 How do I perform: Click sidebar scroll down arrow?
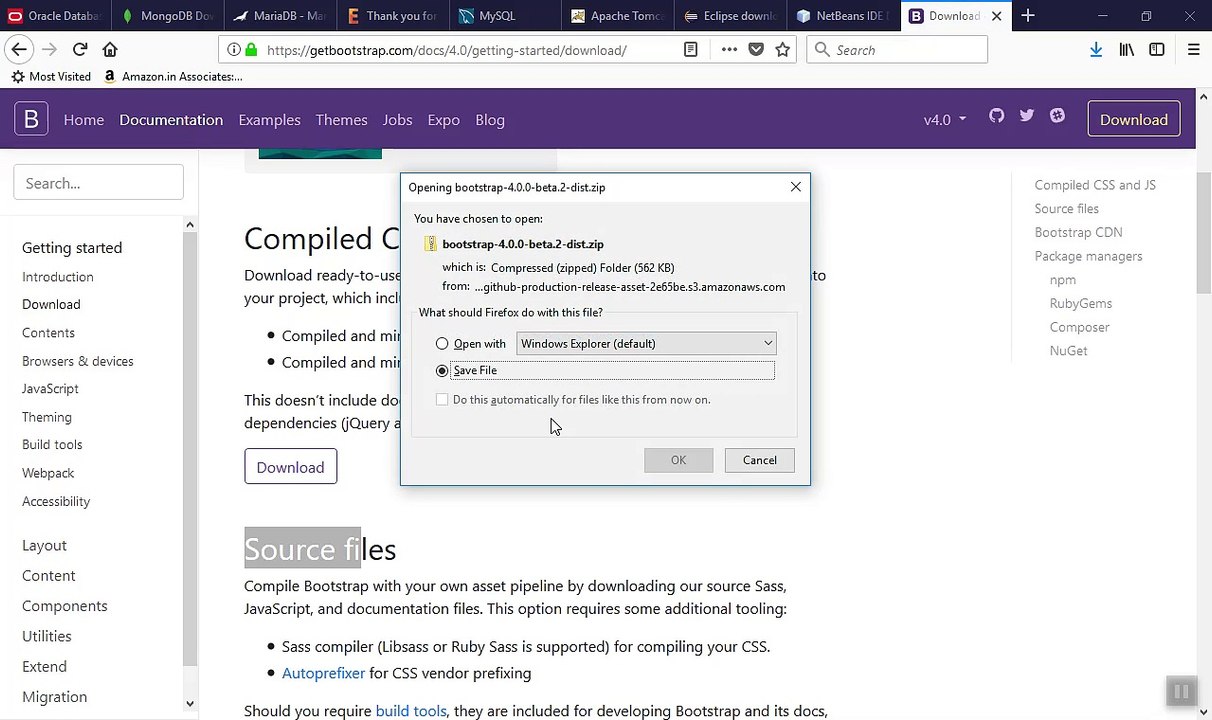[x=190, y=704]
